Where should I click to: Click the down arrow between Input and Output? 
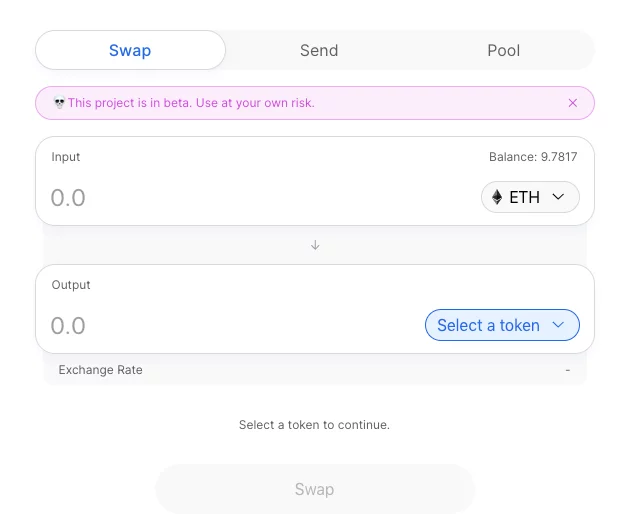click(x=315, y=245)
